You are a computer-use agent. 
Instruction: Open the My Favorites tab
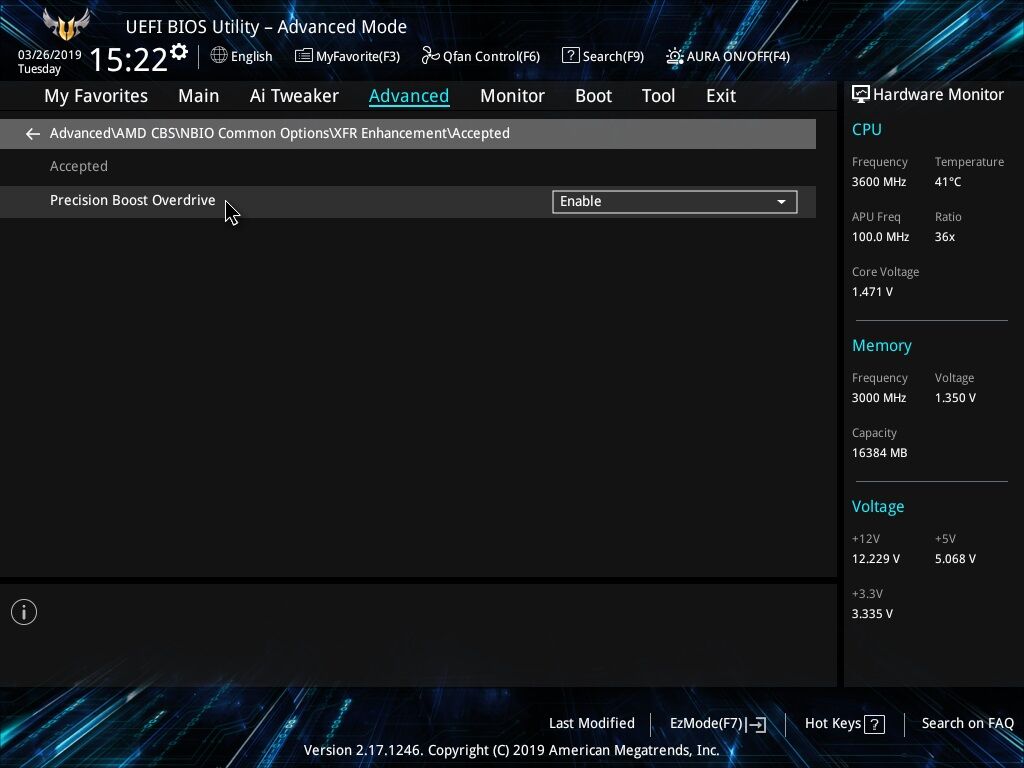click(96, 96)
